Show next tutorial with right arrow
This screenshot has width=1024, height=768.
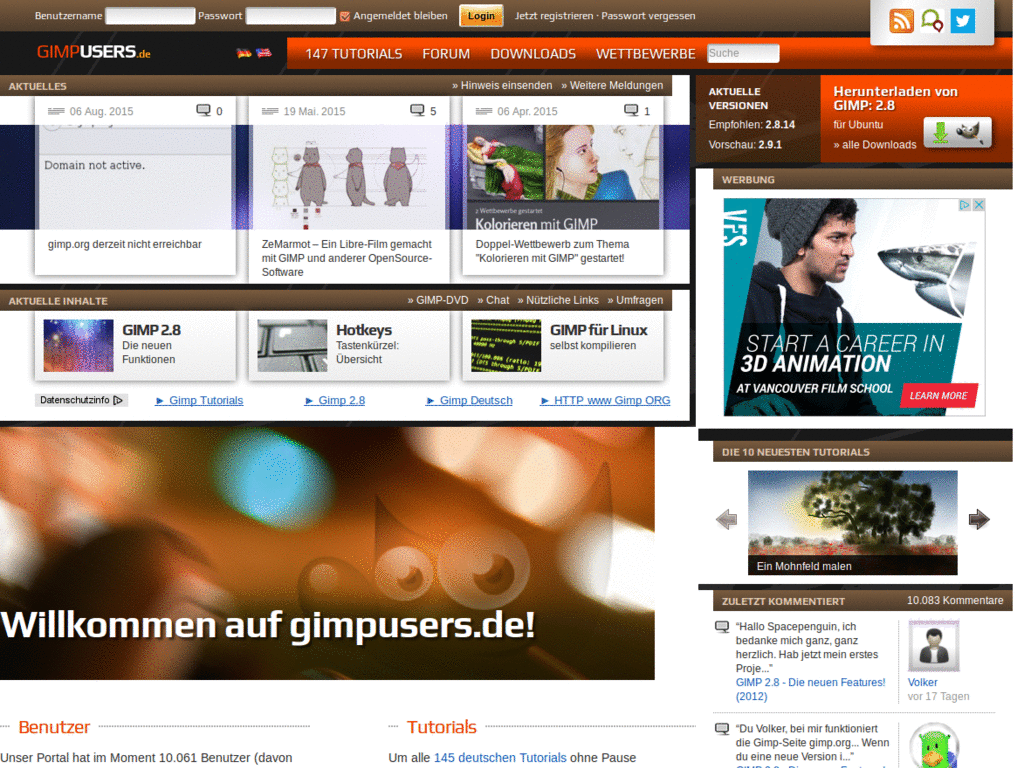pos(979,520)
